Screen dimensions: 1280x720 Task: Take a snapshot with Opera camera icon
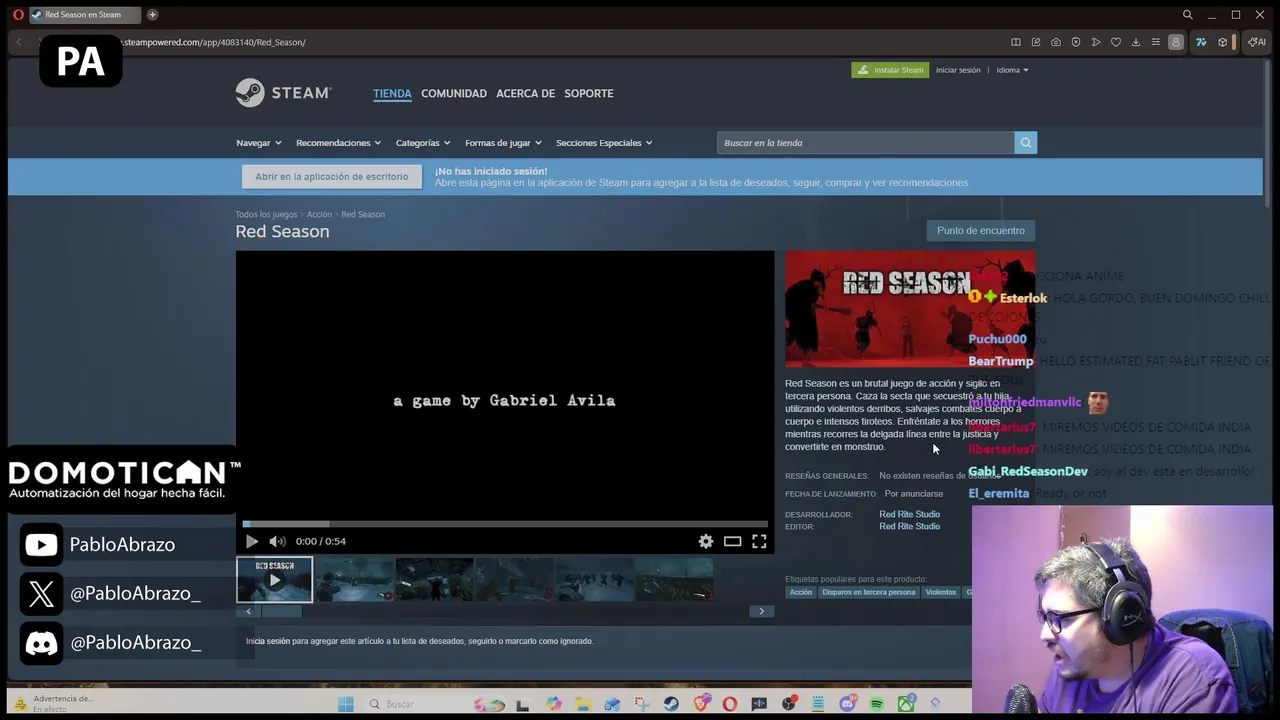1056,42
